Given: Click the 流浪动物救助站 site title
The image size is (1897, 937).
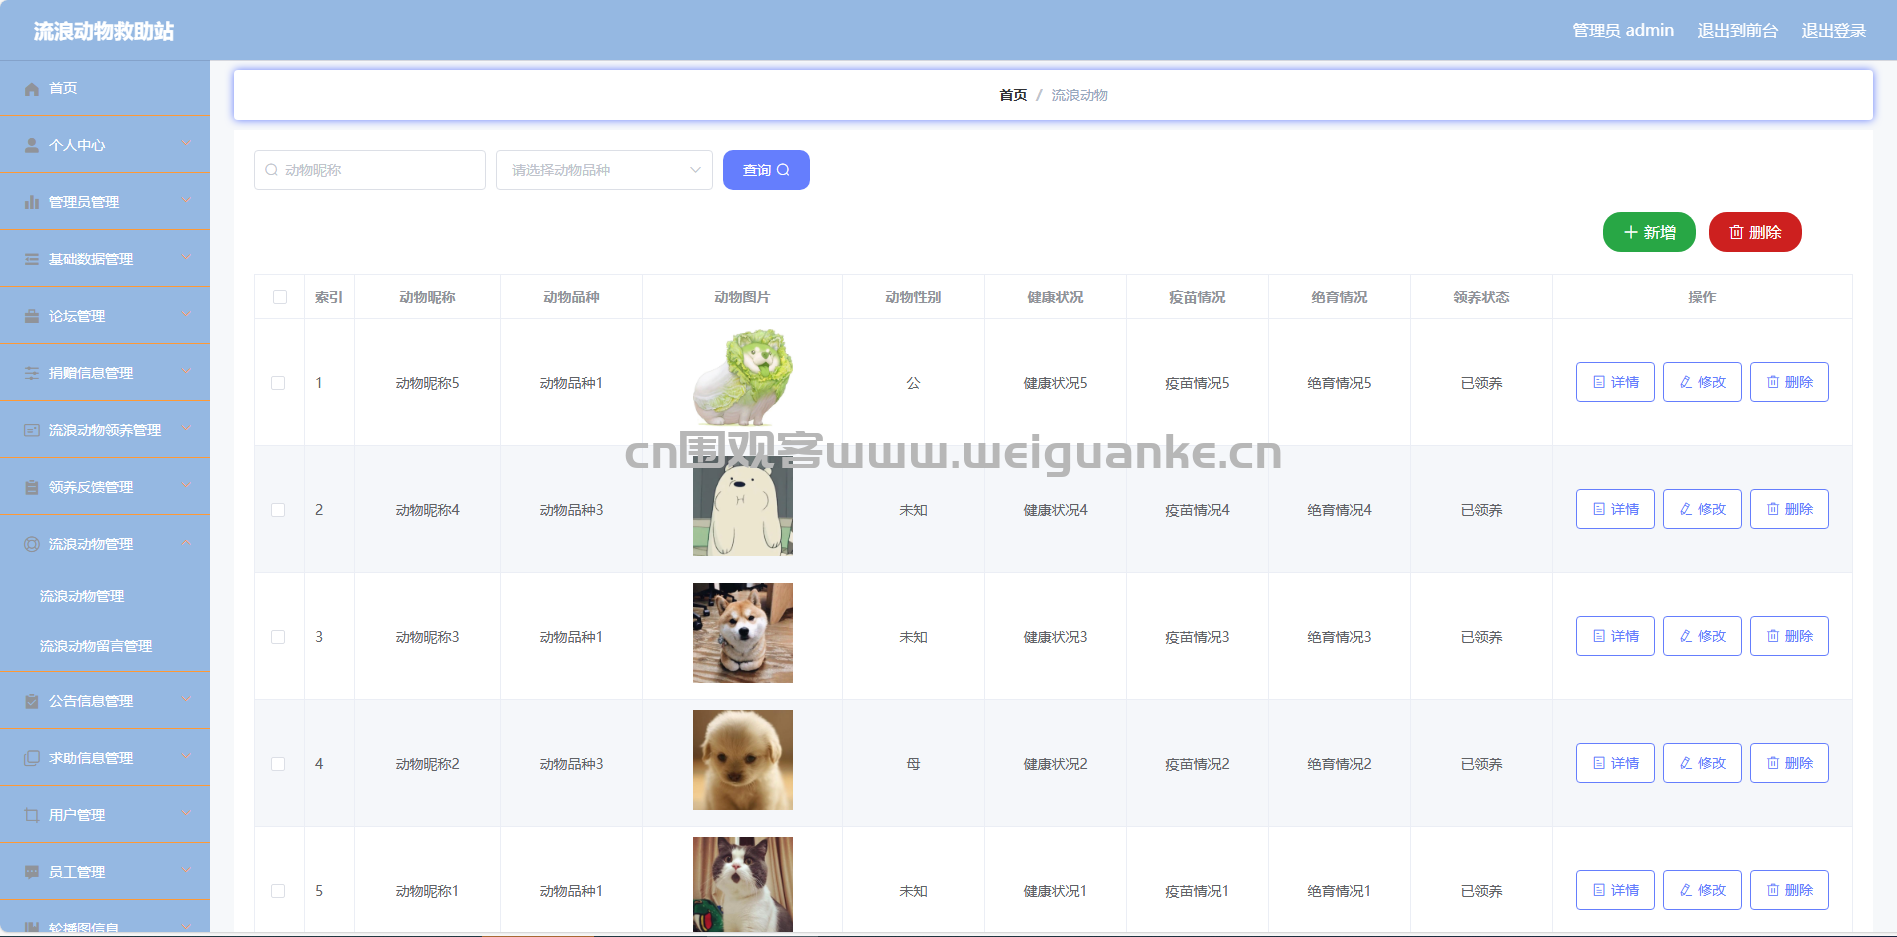Looking at the screenshot, I should pyautogui.click(x=104, y=32).
